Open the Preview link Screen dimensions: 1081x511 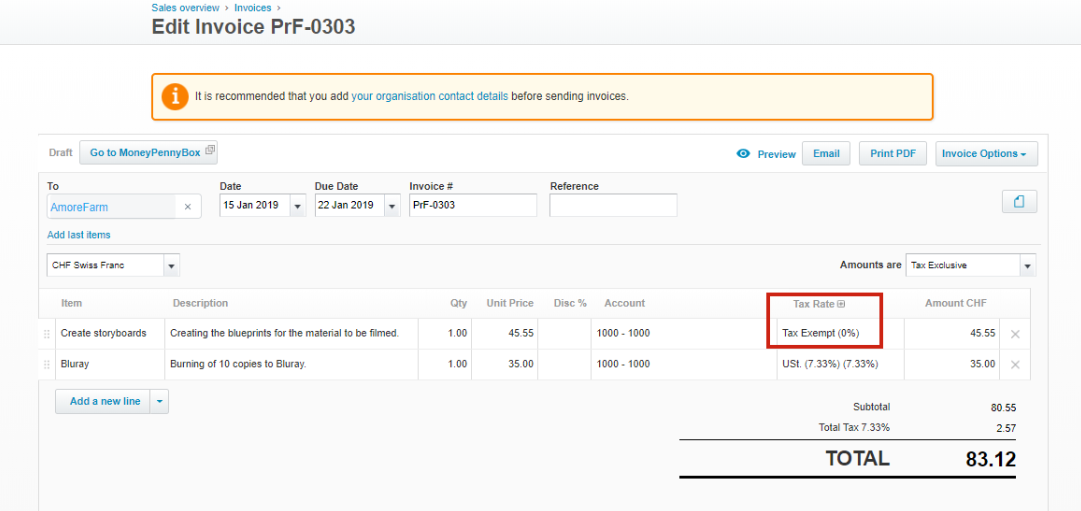(776, 154)
